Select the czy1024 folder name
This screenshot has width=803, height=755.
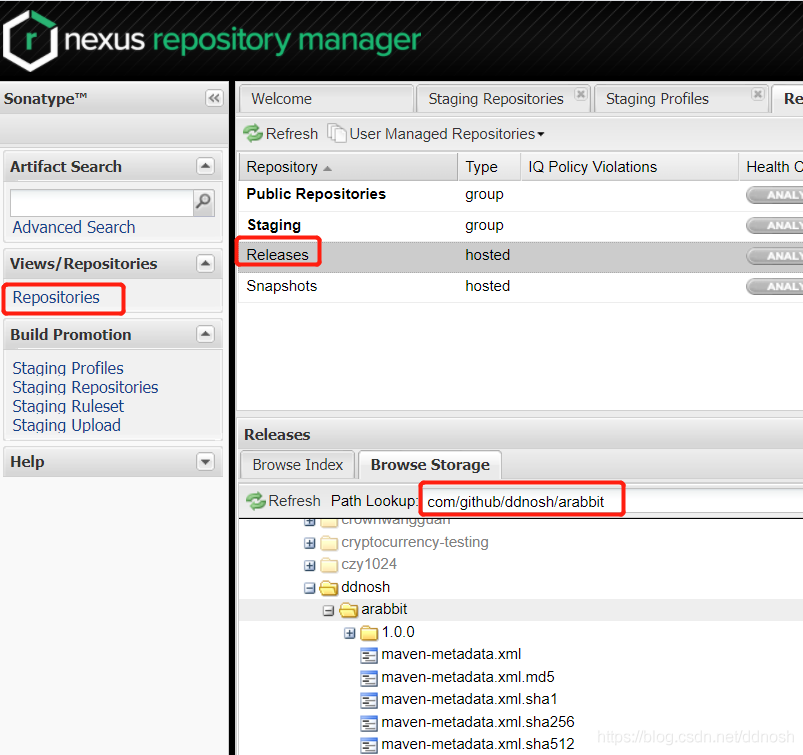[369, 564]
